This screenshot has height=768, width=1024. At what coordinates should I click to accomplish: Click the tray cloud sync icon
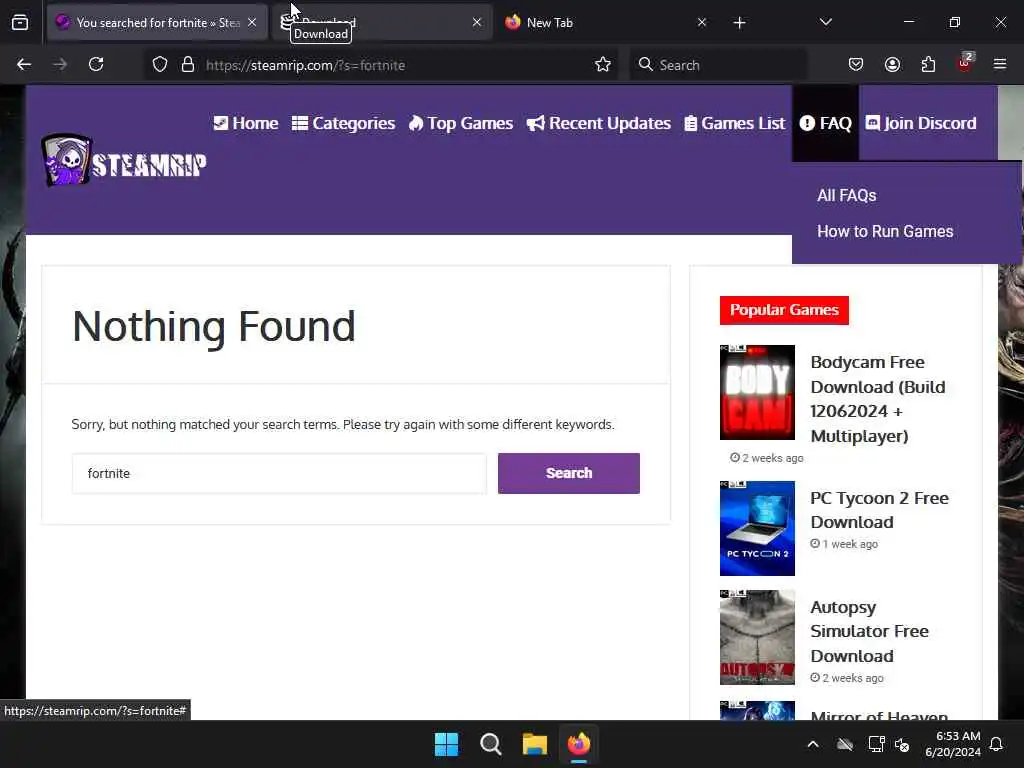point(845,744)
